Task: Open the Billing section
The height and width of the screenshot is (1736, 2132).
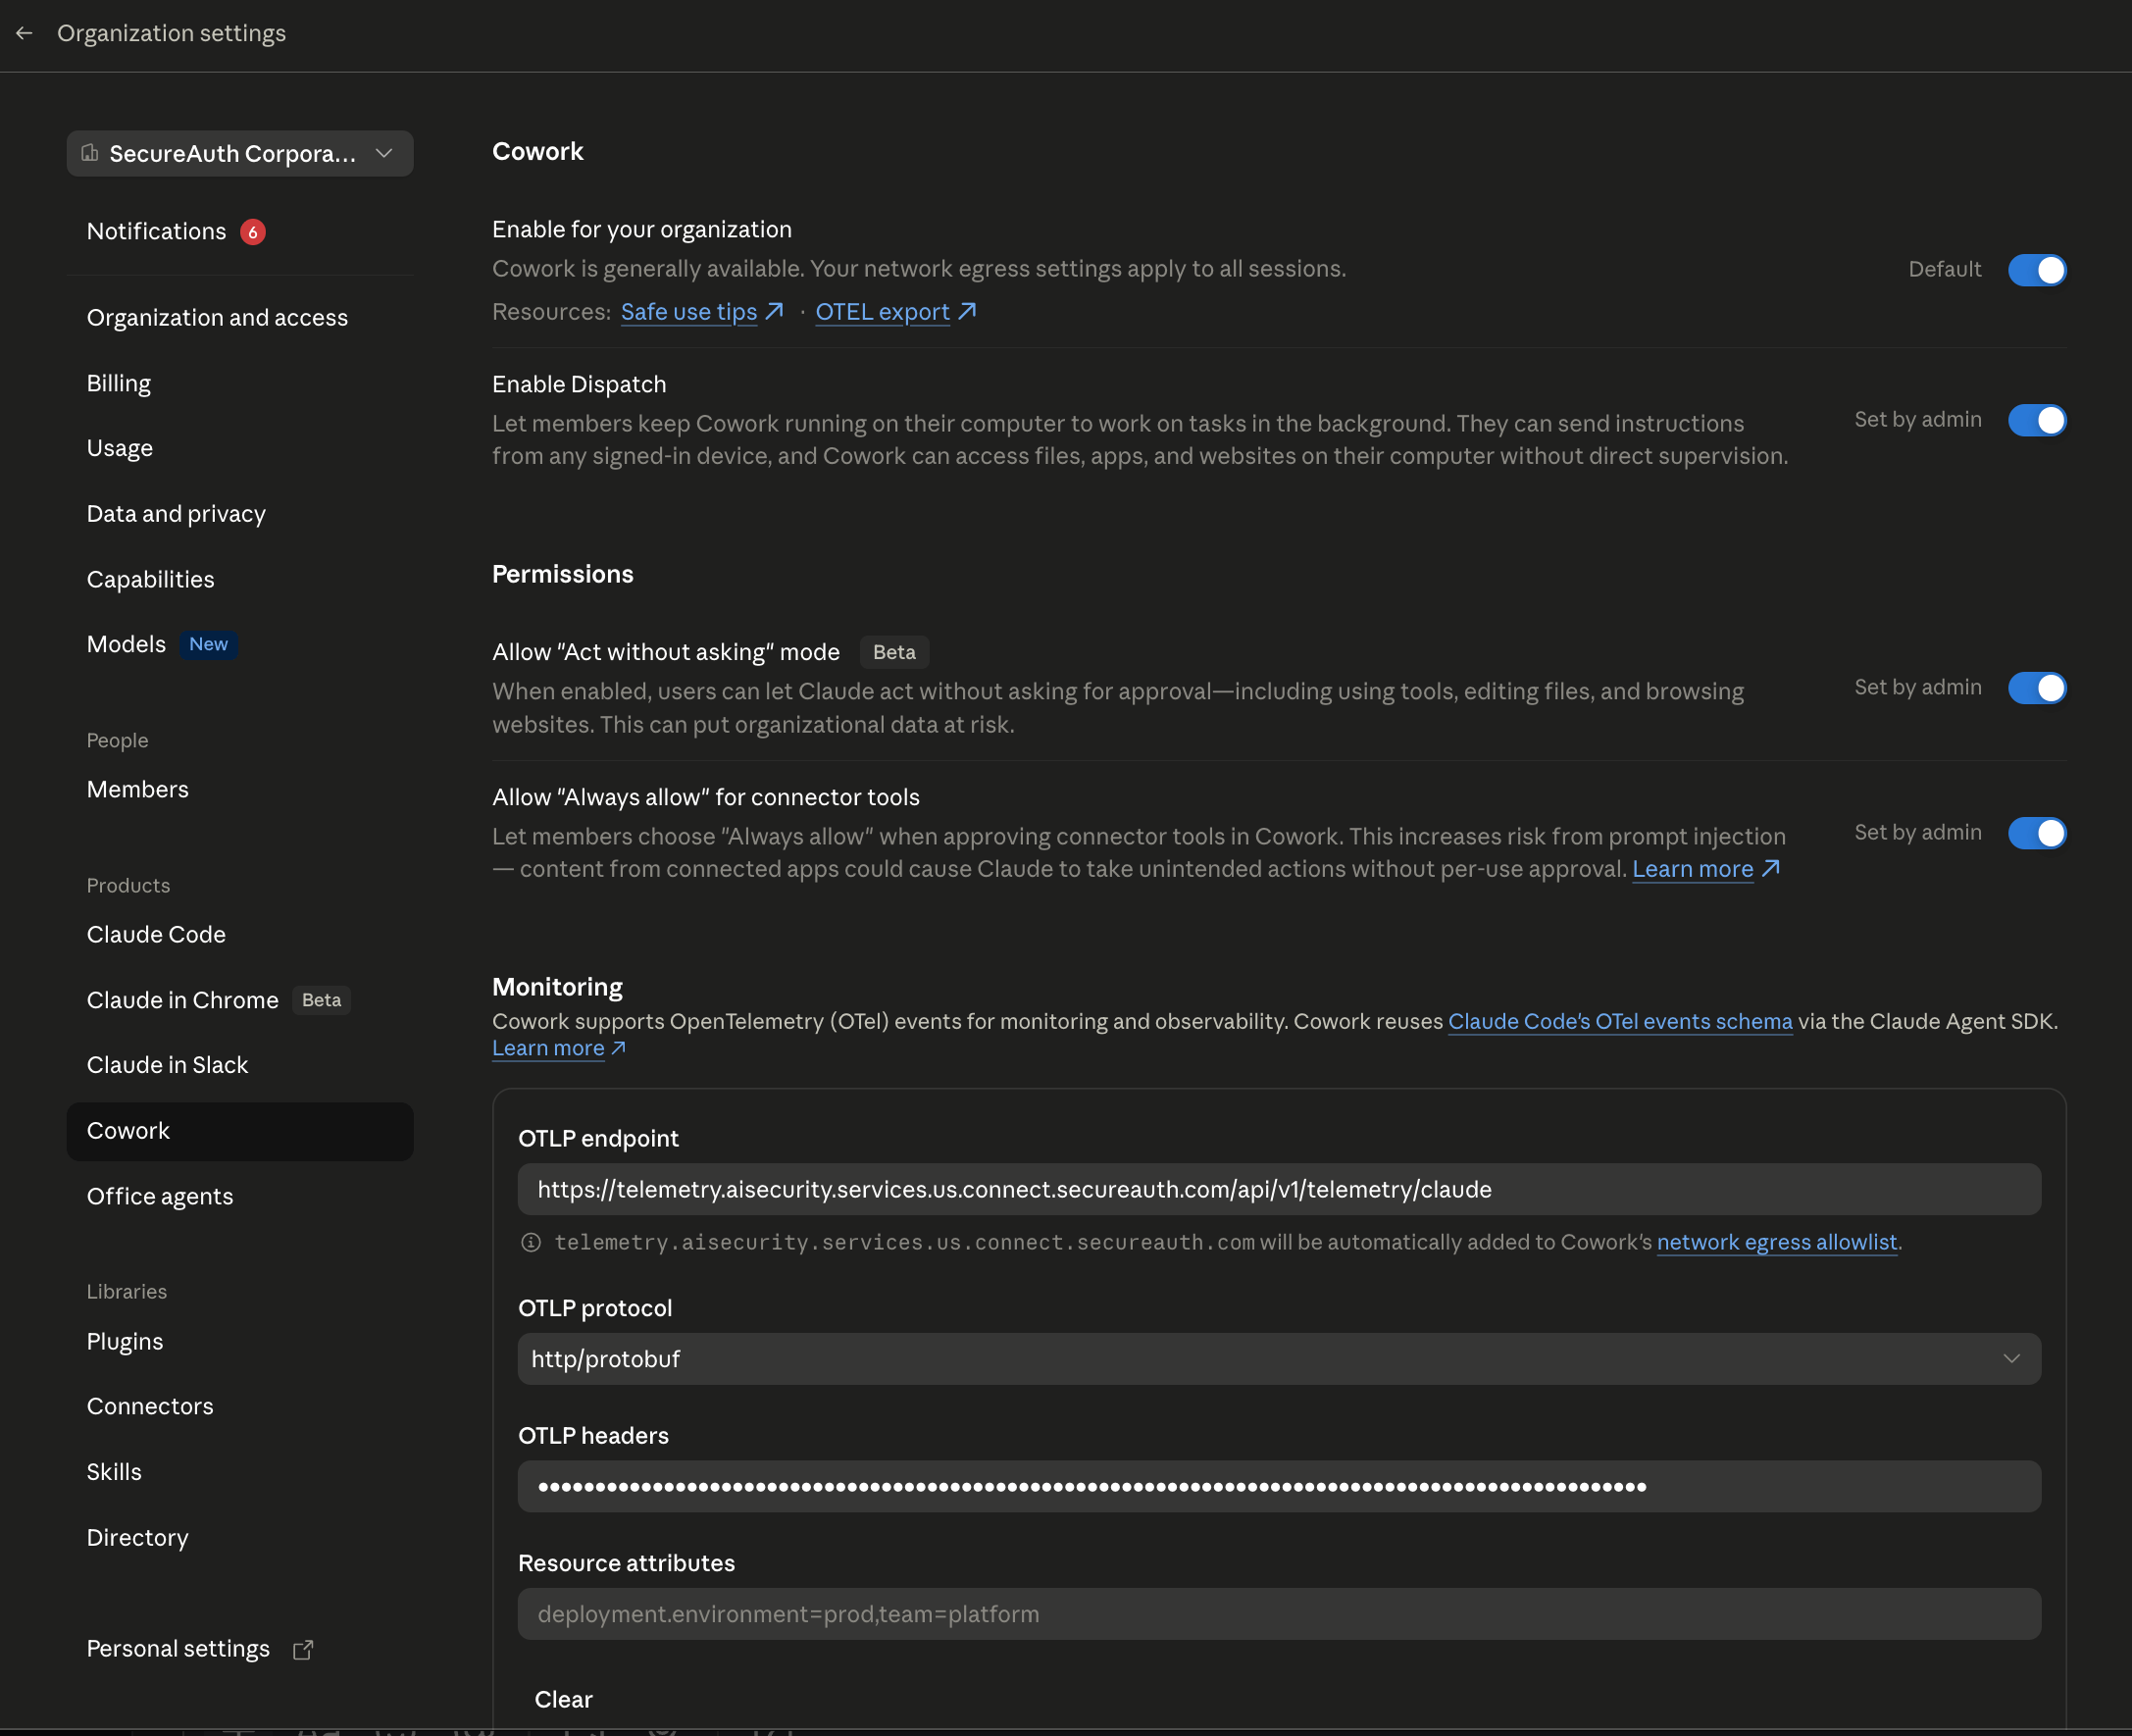Action: 240,383
